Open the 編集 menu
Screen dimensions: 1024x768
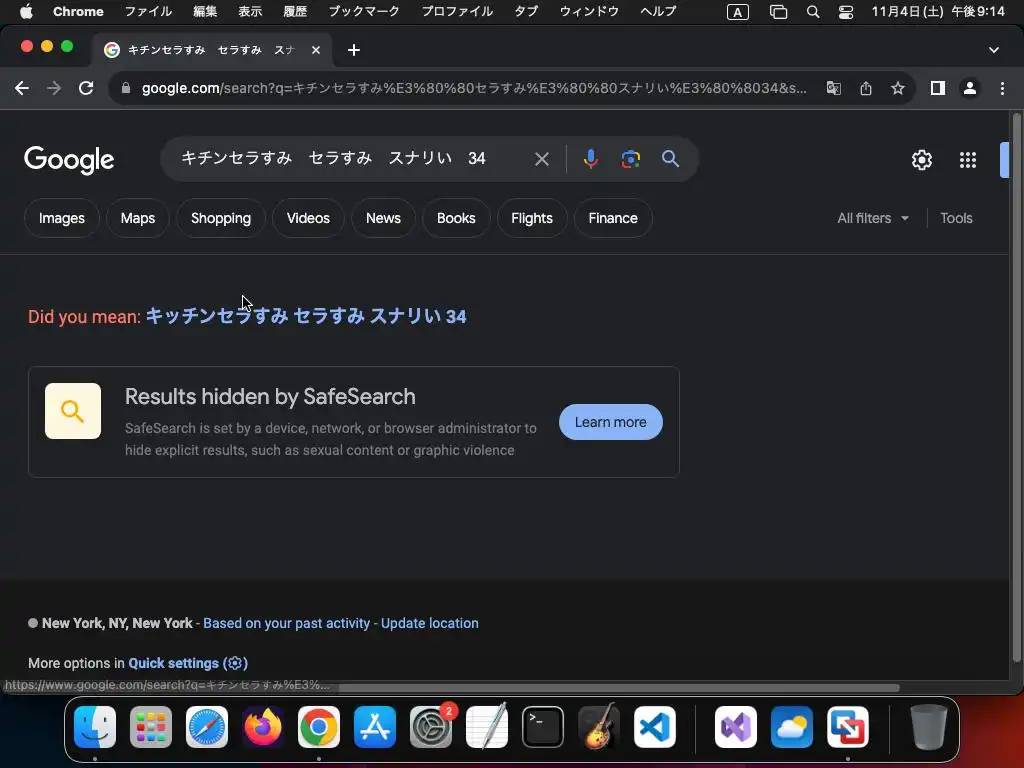coord(205,12)
